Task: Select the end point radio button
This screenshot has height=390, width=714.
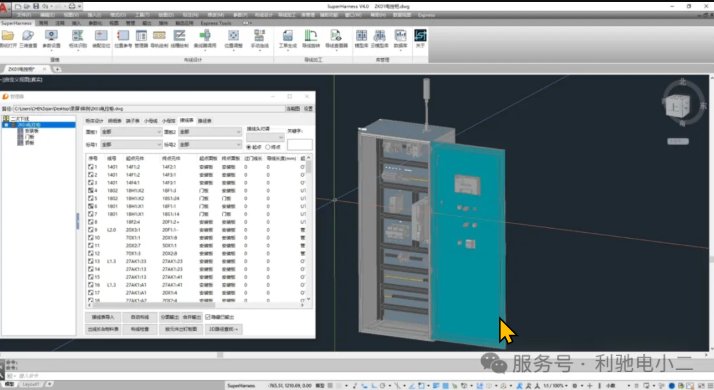Action: (268, 147)
